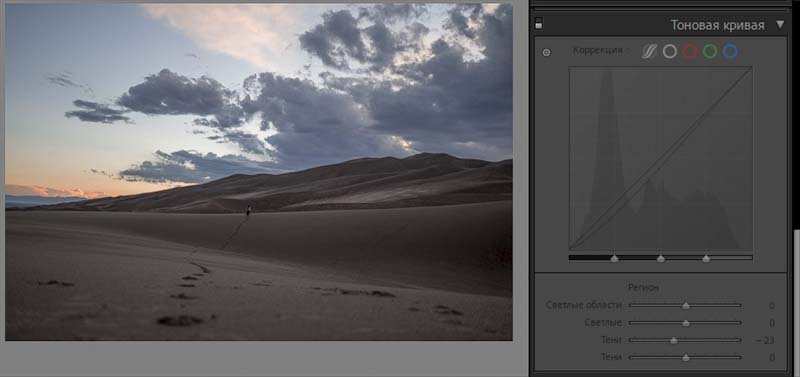
Task: Click the slider handle set to -23
Action: (x=674, y=340)
